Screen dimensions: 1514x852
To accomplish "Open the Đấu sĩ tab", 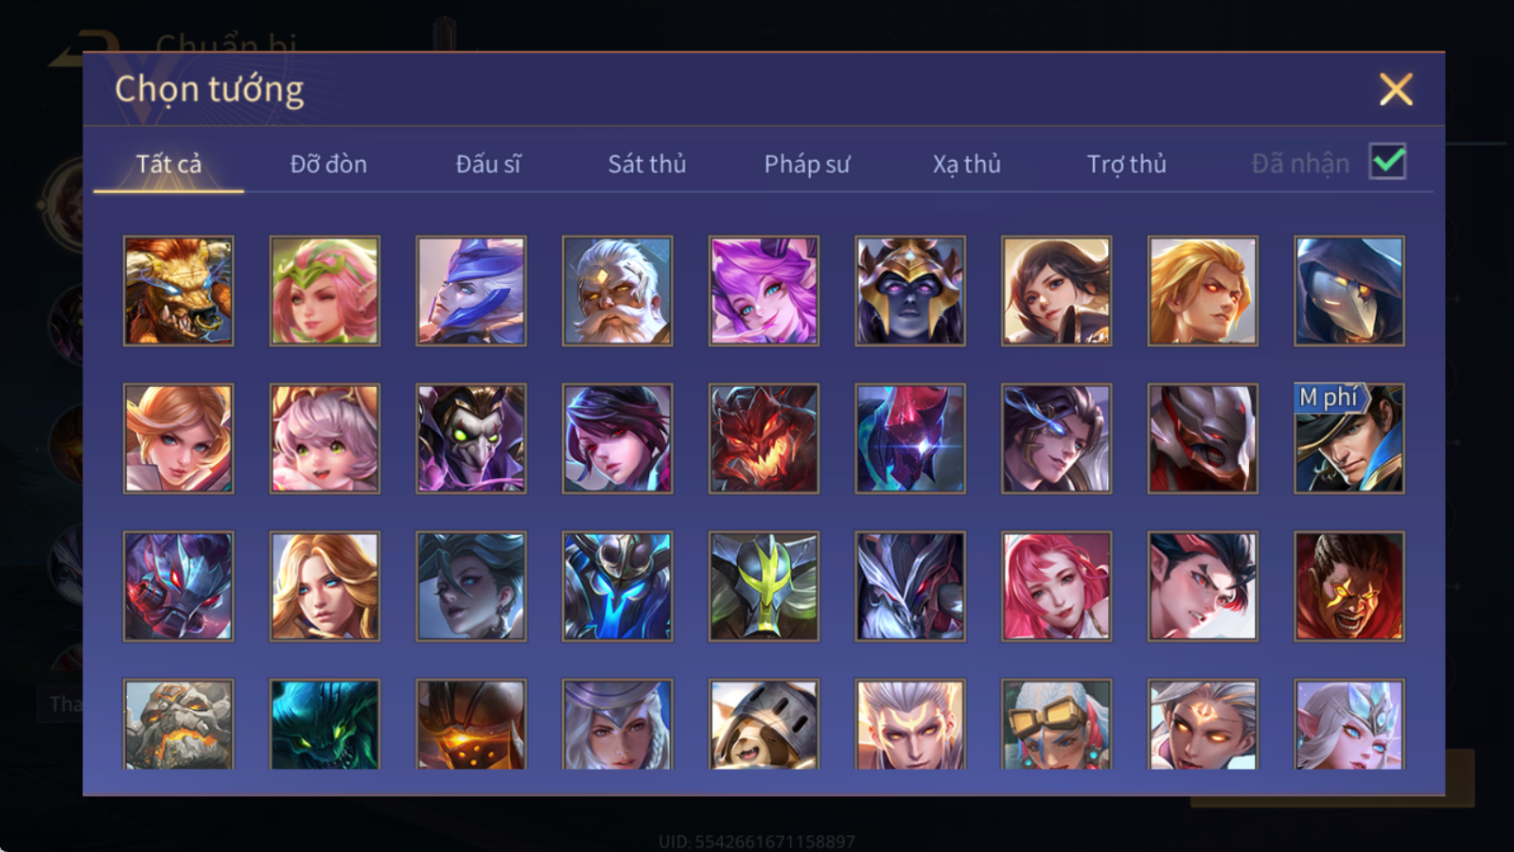I will (488, 164).
